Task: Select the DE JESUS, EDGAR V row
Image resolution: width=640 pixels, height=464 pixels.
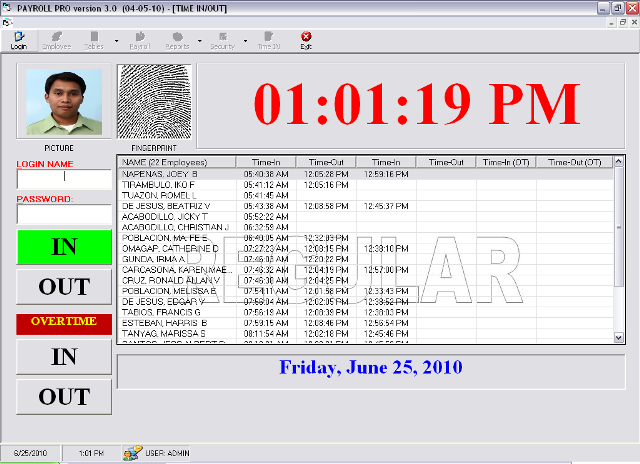Action: tap(365, 302)
